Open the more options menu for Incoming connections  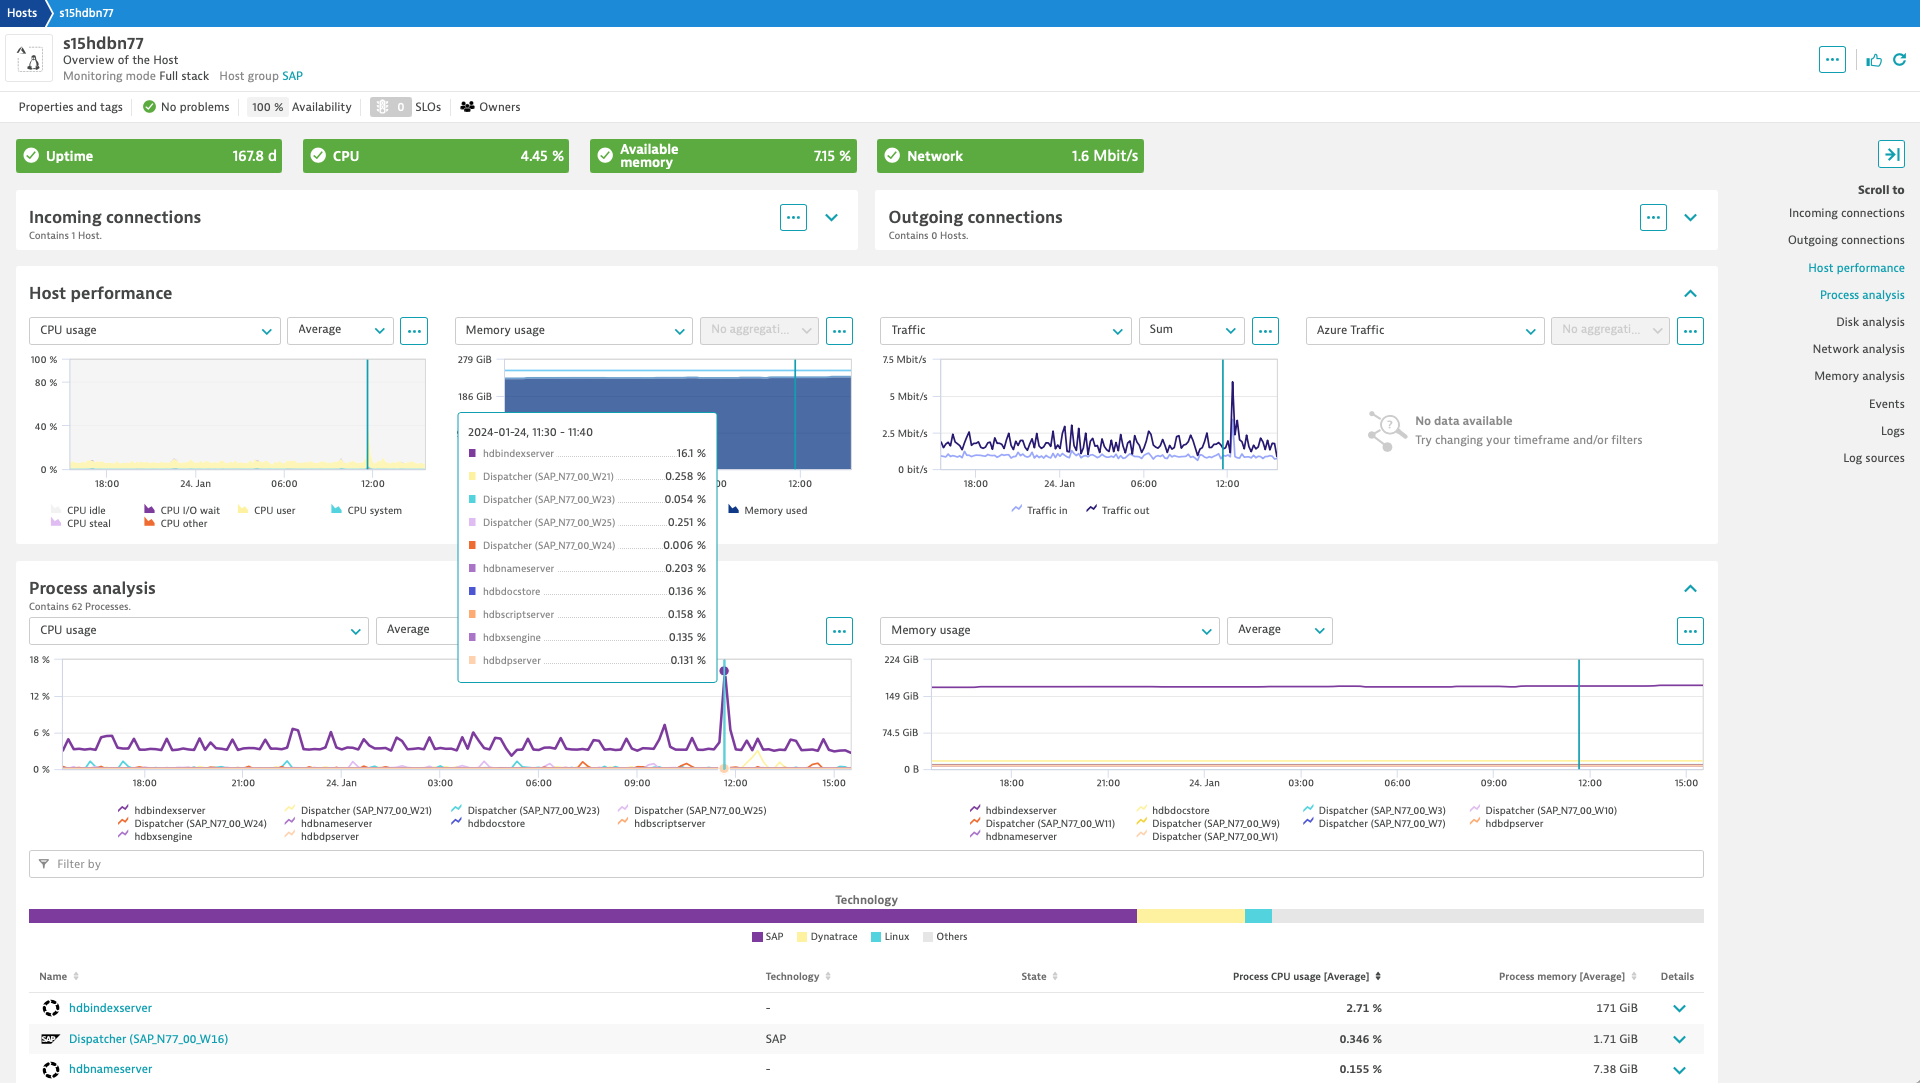793,217
